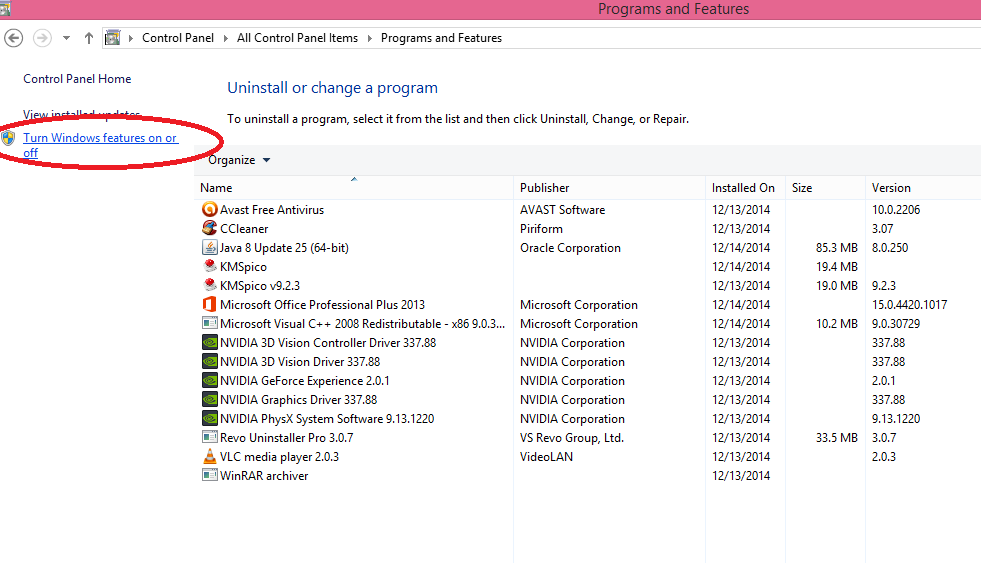
Task: Click the Control Panel icon in address bar
Action: tap(113, 38)
